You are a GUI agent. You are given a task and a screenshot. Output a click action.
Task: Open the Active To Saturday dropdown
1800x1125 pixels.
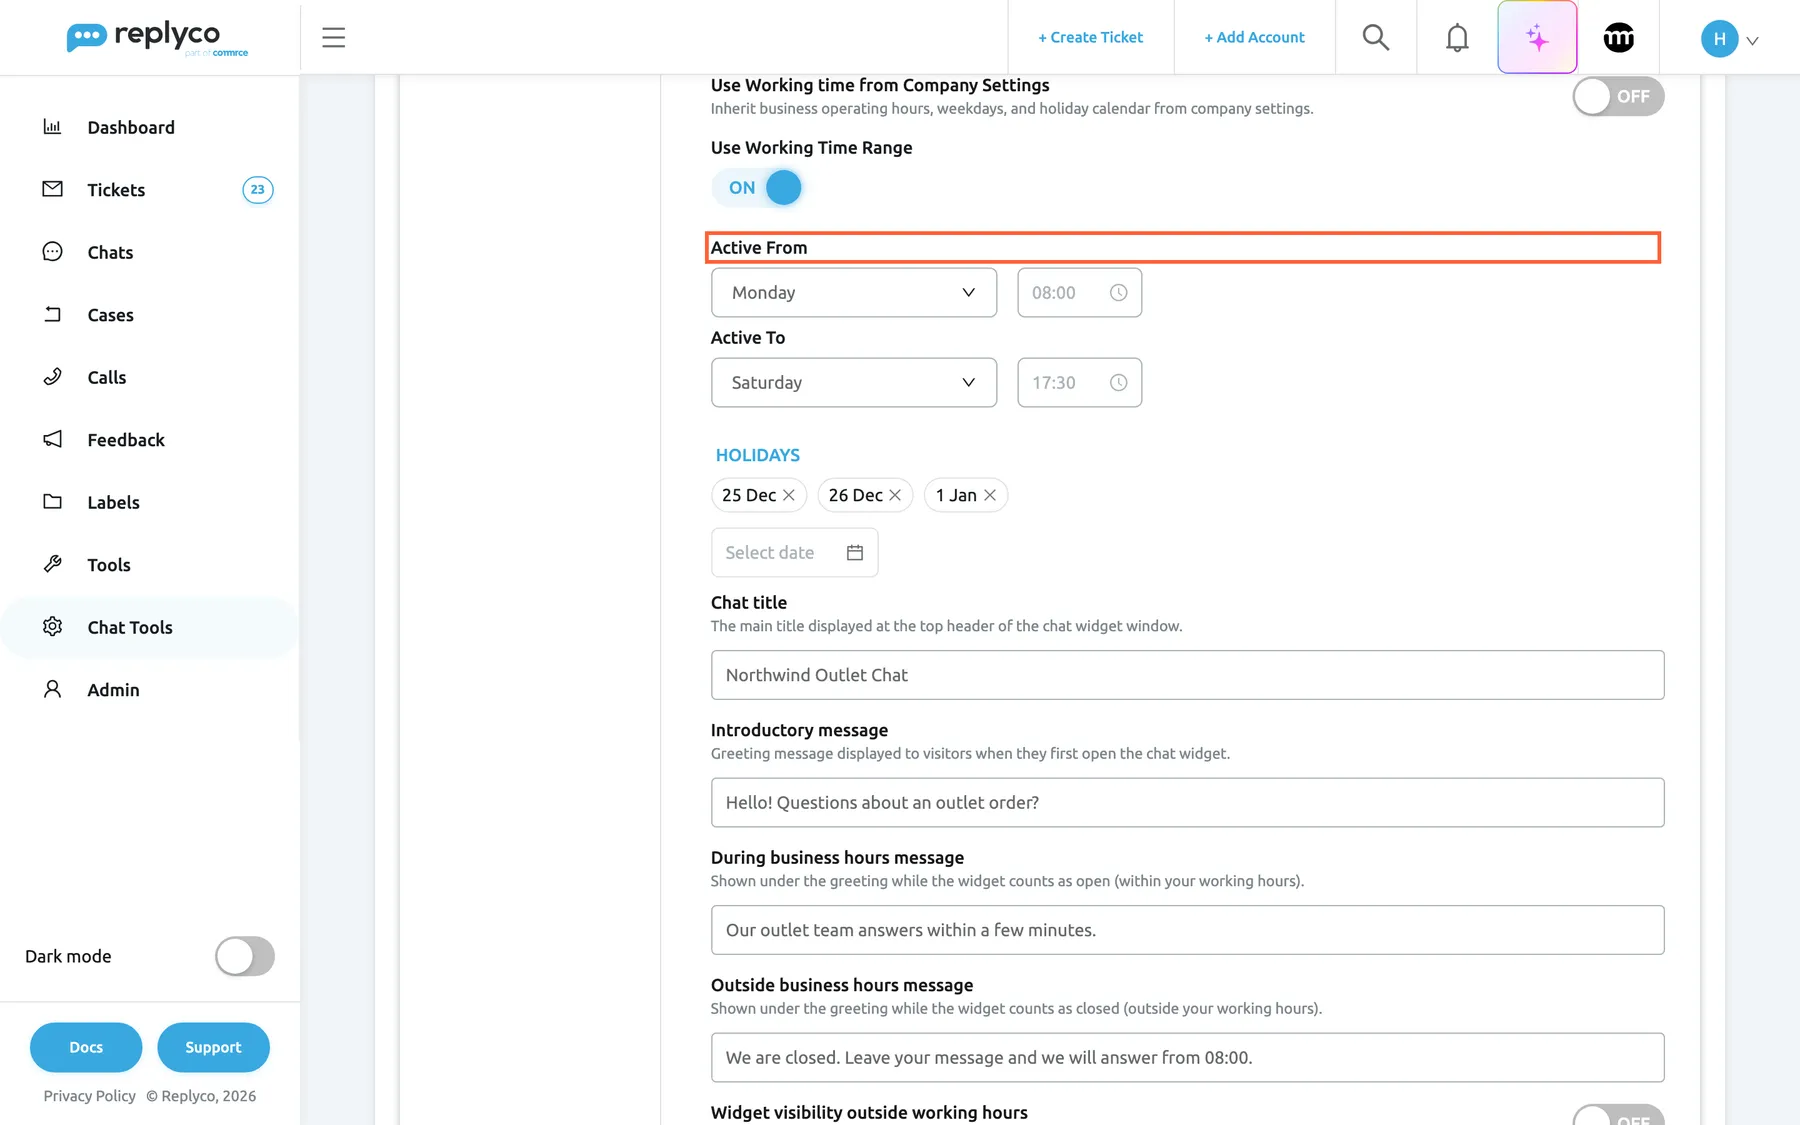click(x=853, y=382)
